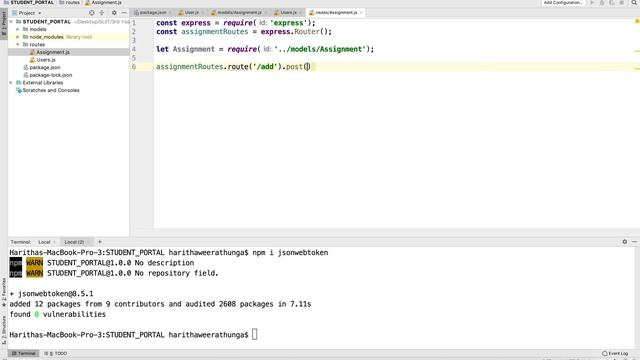
Task: Toggle the Terminal tool window button
Action: [24, 353]
